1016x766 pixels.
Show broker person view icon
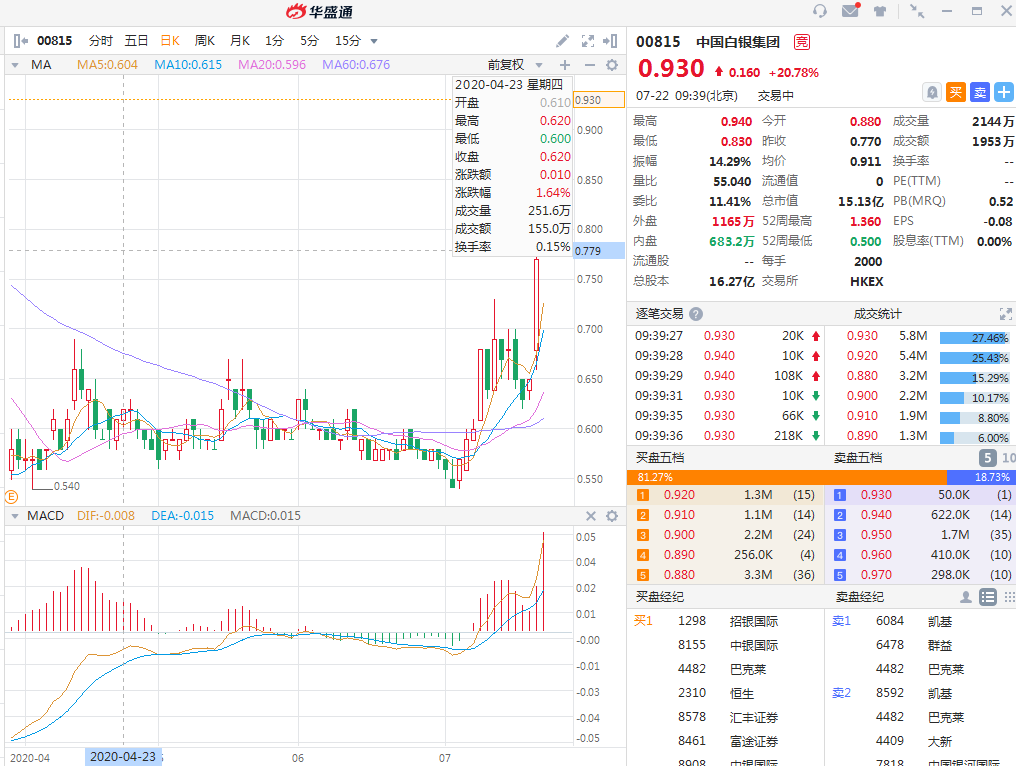[x=965, y=597]
